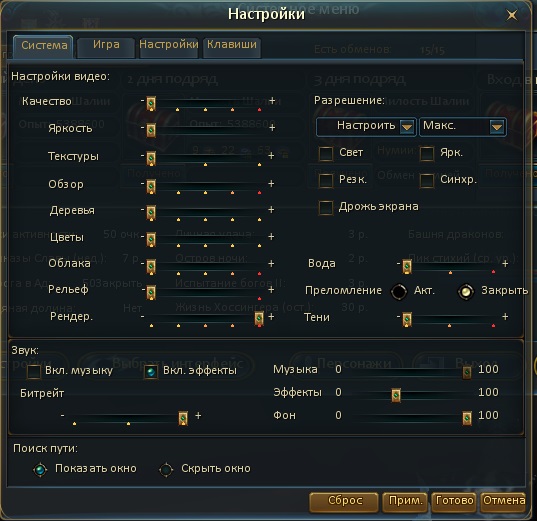537x521 pixels.
Task: Click the plus icon for Вода
Action: (505, 263)
